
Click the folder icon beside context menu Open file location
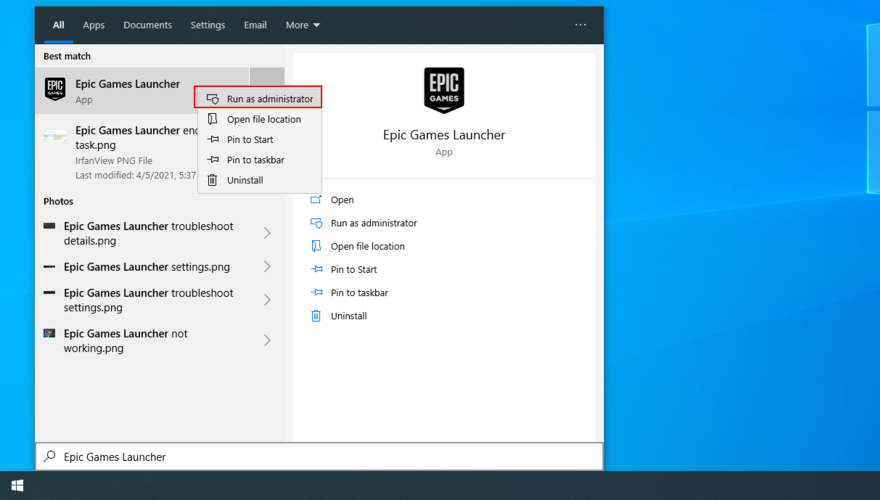[x=213, y=119]
